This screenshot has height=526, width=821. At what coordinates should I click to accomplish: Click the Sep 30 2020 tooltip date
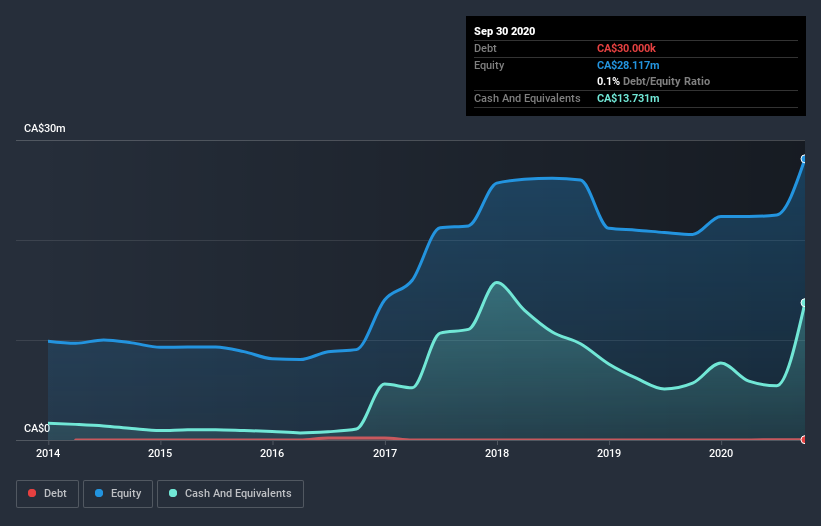pos(505,31)
